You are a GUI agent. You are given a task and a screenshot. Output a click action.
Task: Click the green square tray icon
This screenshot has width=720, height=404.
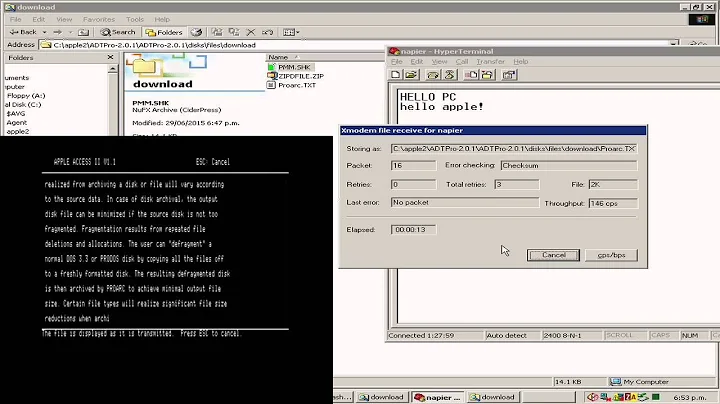click(656, 397)
